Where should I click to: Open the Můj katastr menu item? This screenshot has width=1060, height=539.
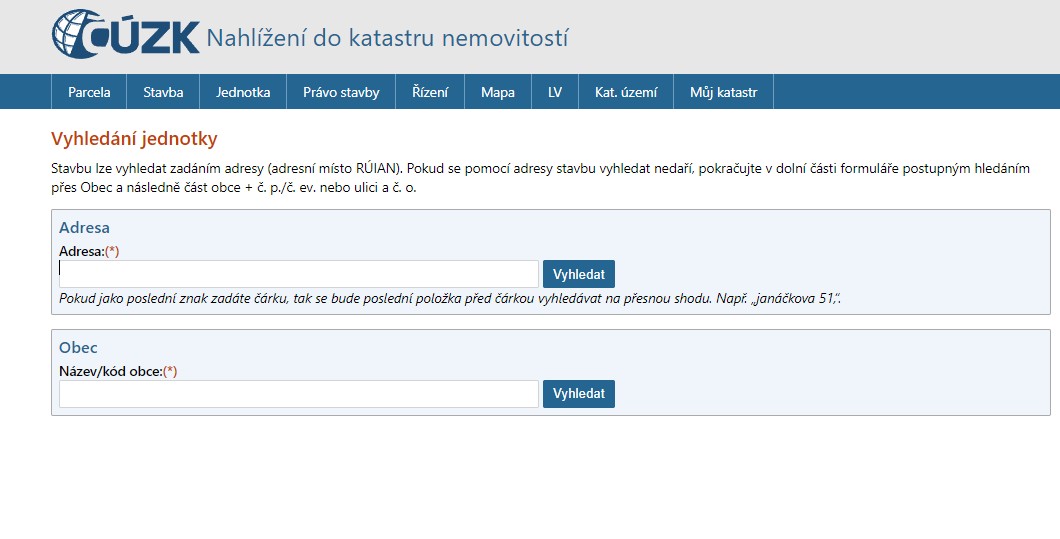pyautogui.click(x=723, y=92)
